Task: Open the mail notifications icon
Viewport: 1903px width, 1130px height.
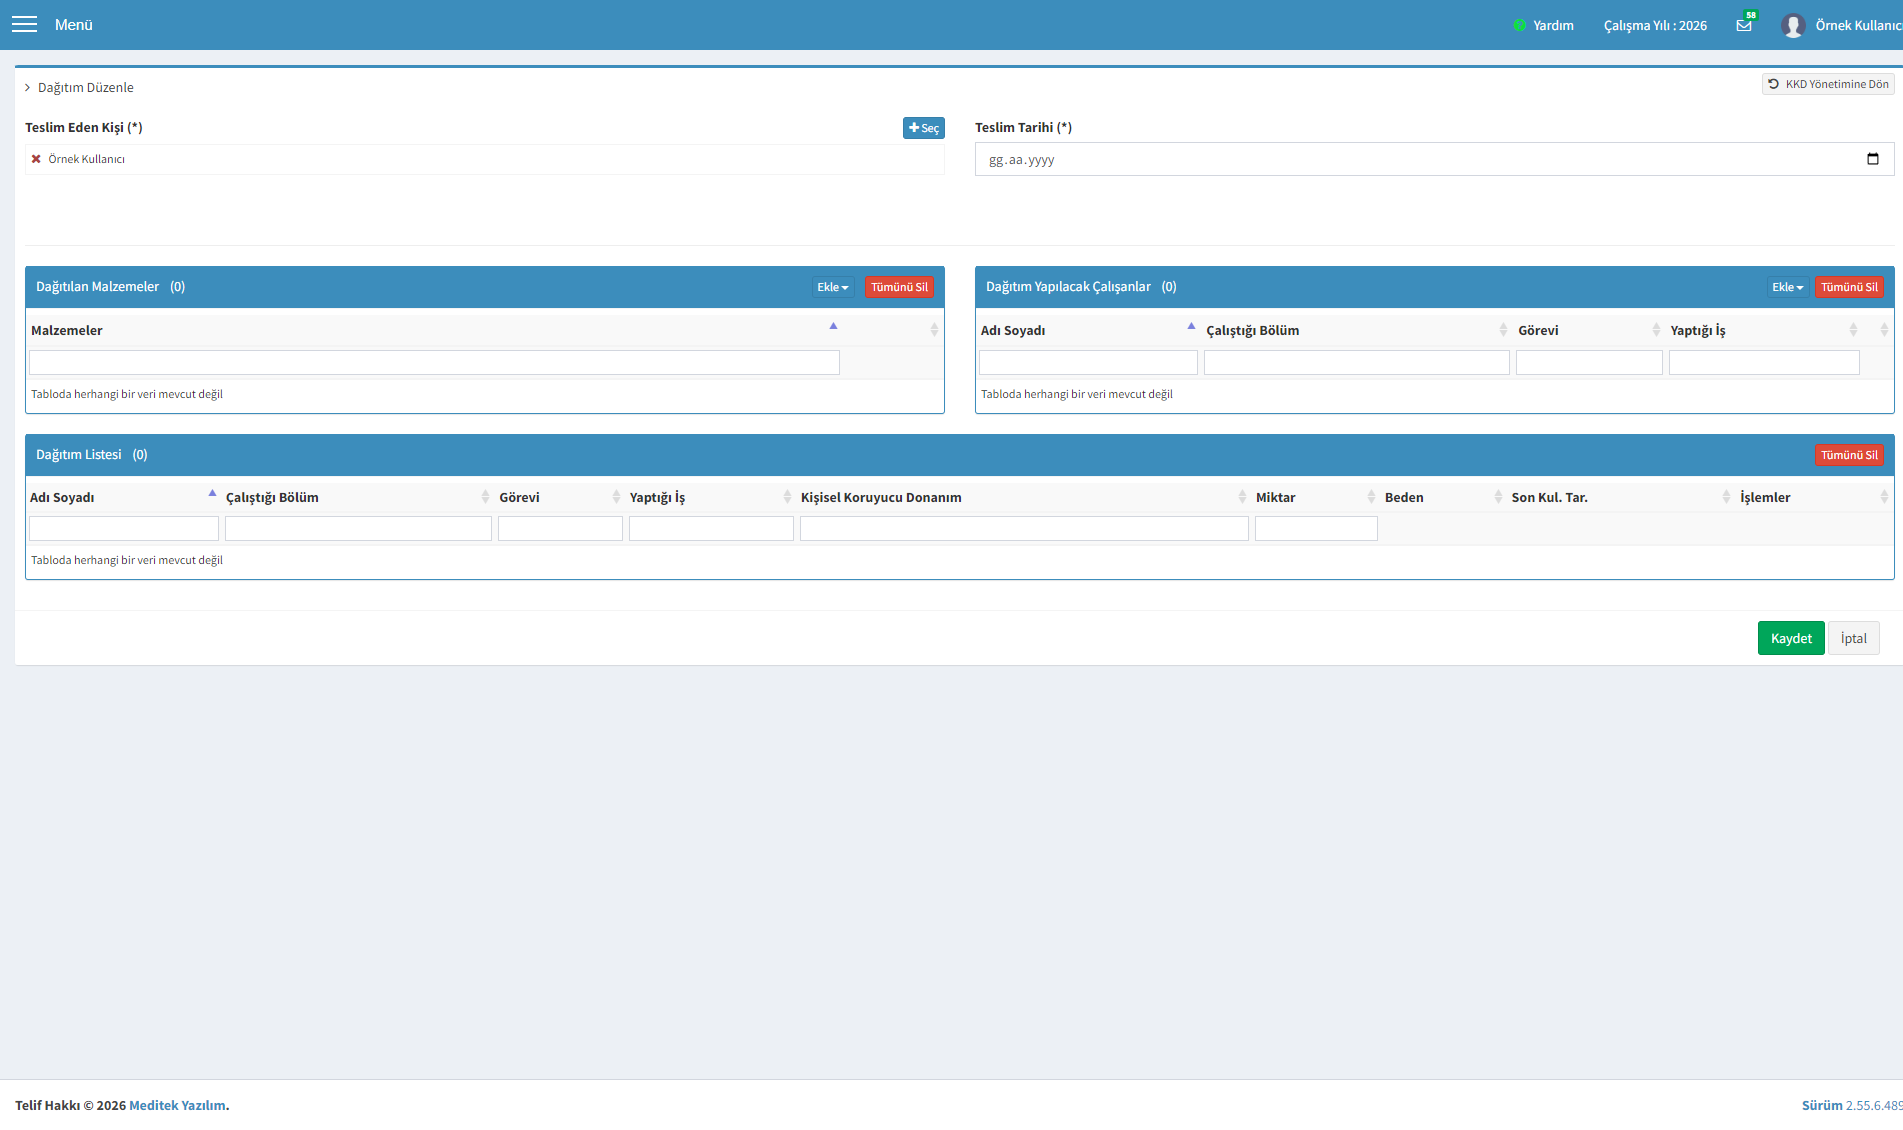Action: click(1744, 25)
